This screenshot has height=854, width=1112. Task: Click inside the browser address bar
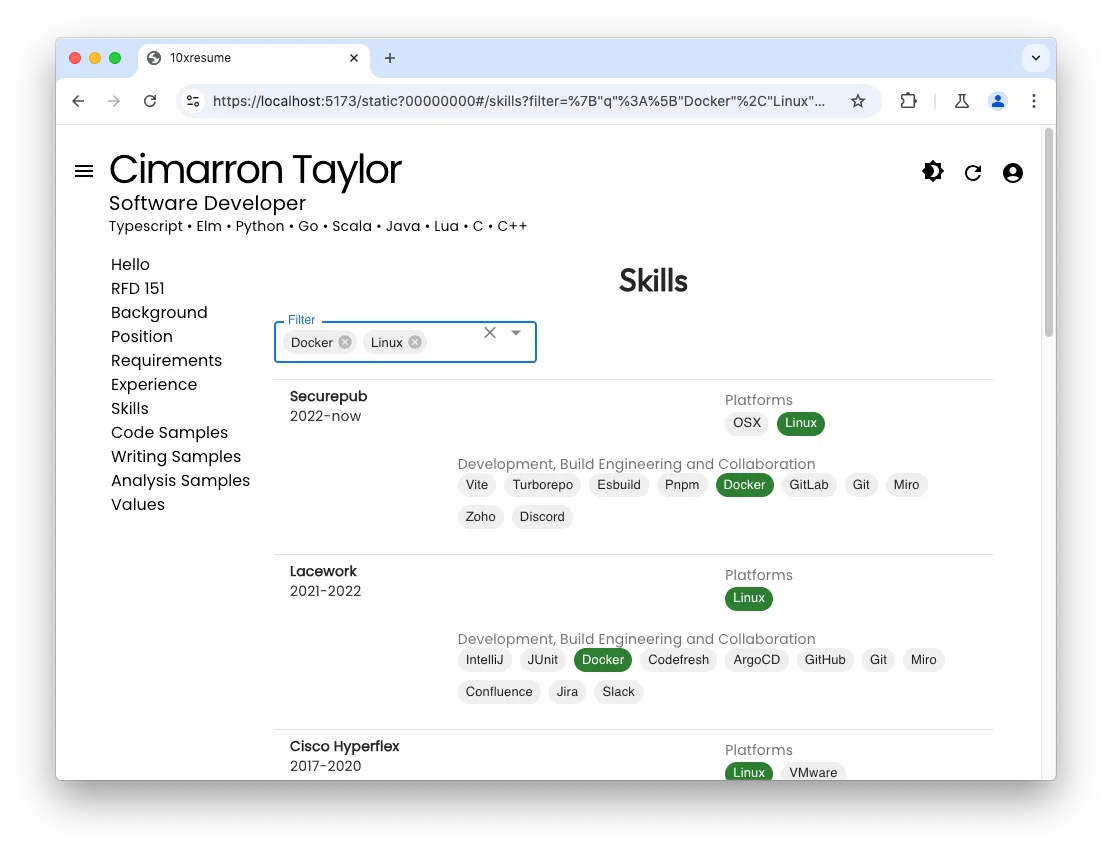point(500,101)
